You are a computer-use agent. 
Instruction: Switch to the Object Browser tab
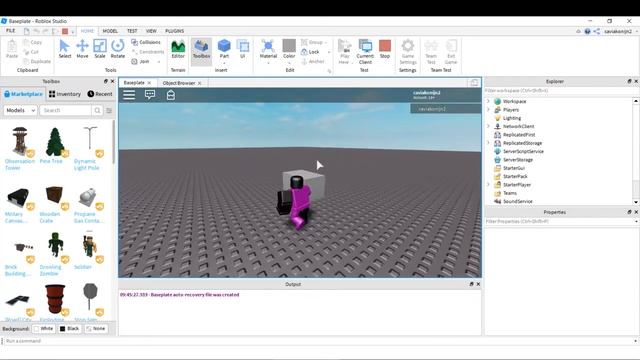pyautogui.click(x=179, y=83)
